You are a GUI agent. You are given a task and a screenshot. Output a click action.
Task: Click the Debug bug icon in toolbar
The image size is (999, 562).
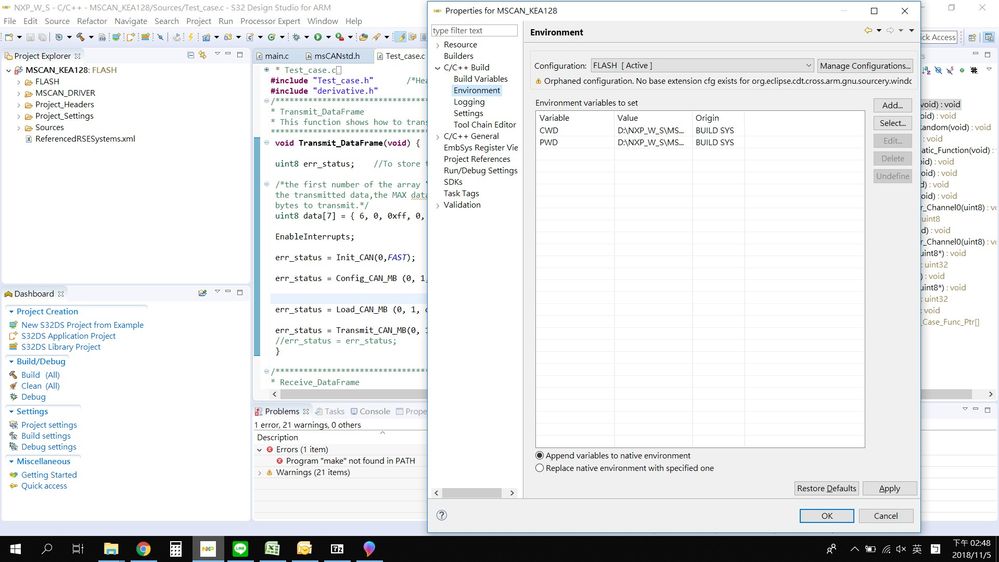296,37
